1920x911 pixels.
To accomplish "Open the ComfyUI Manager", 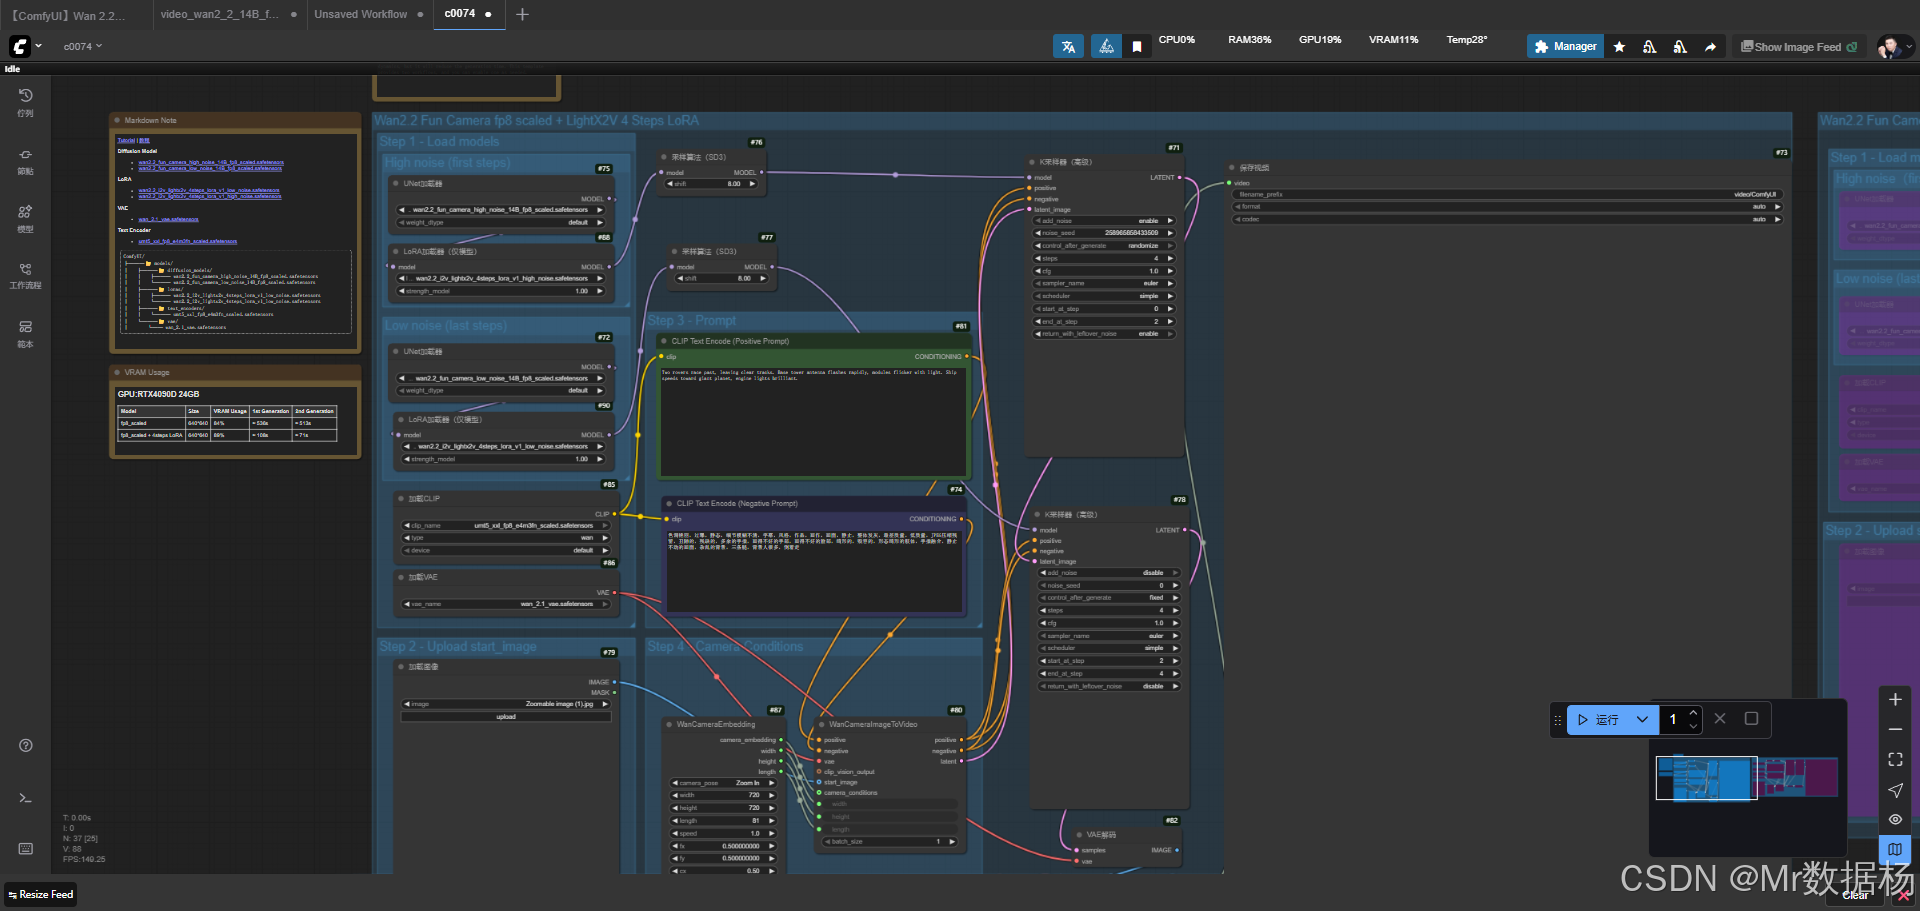I will (1565, 47).
